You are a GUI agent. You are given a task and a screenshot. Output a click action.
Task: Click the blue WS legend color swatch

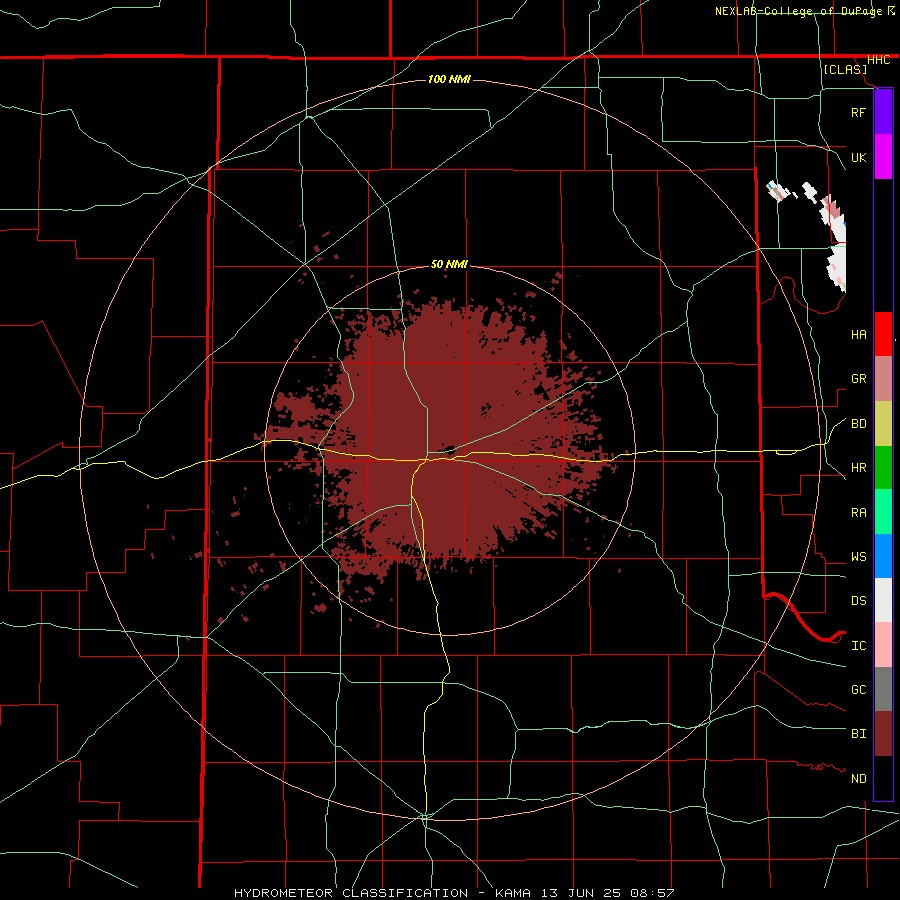pos(883,556)
